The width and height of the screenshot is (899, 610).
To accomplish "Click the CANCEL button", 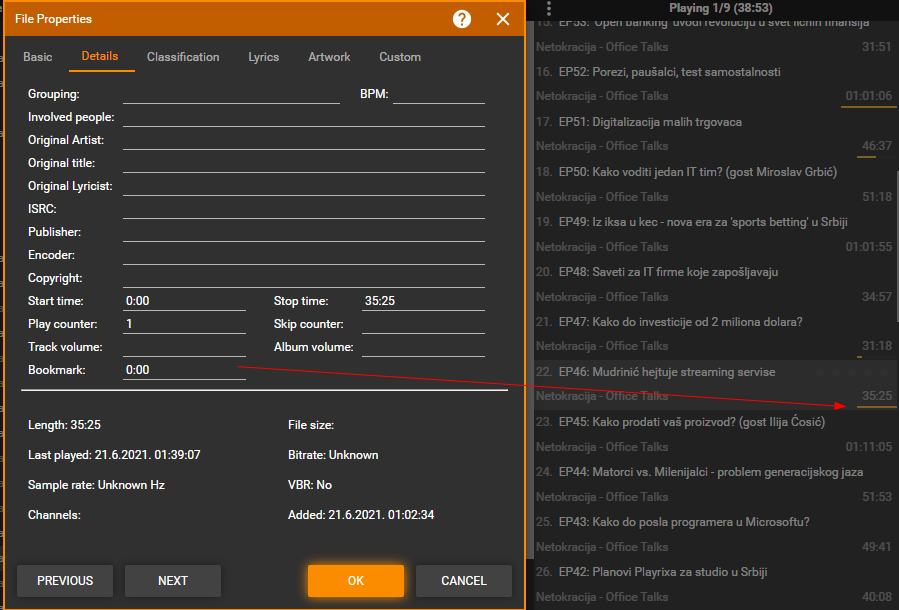I will click(x=463, y=581).
